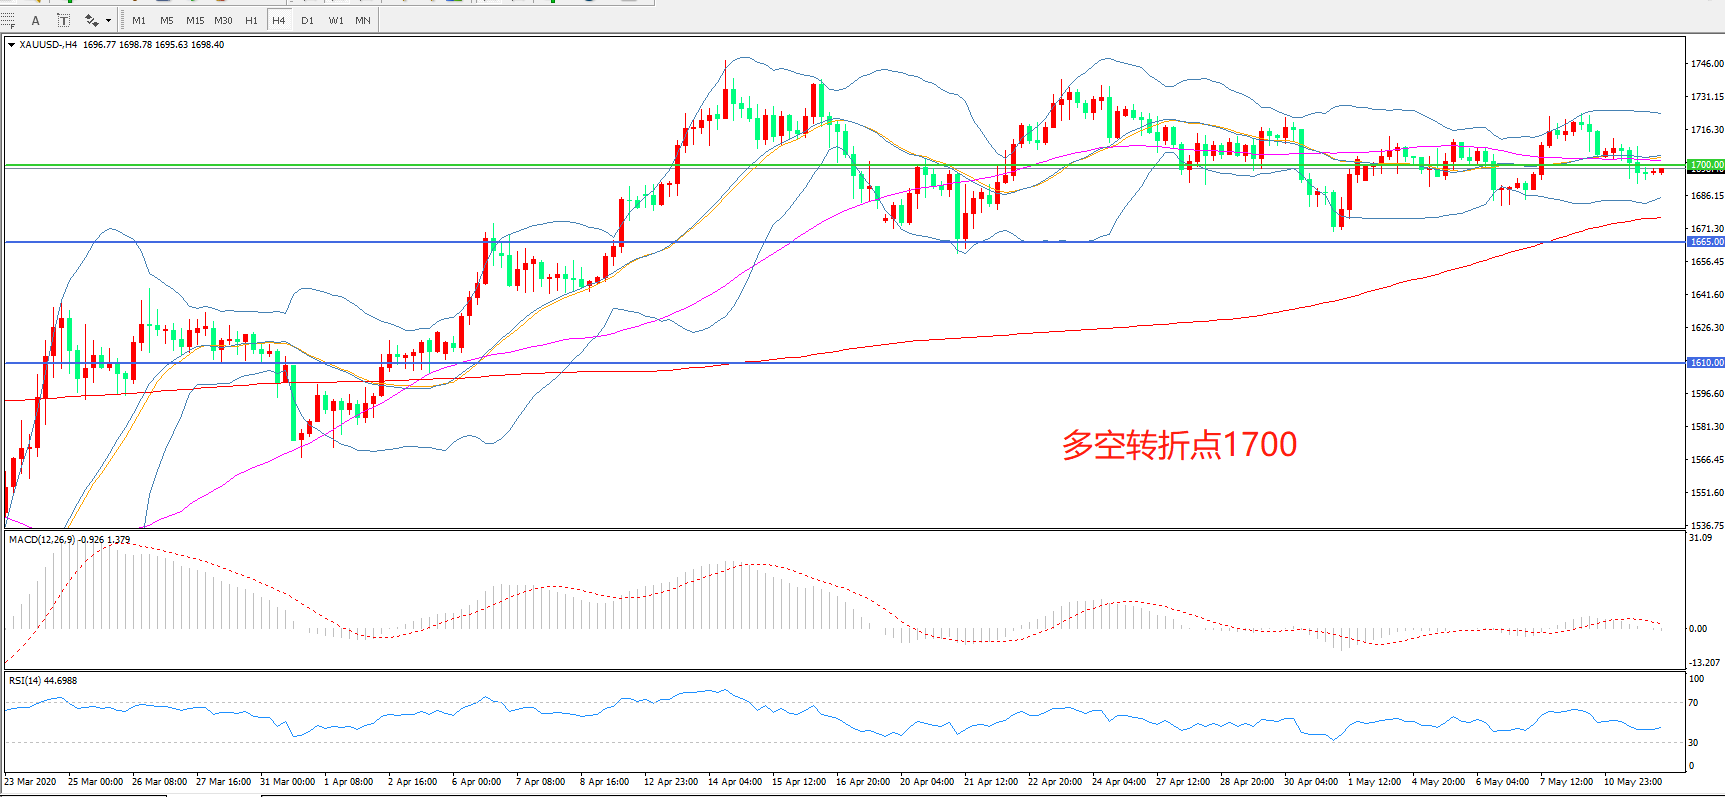Screen dimensions: 1725x797
Task: Click the MACD(12,26,9) indicator label
Action: 42,540
